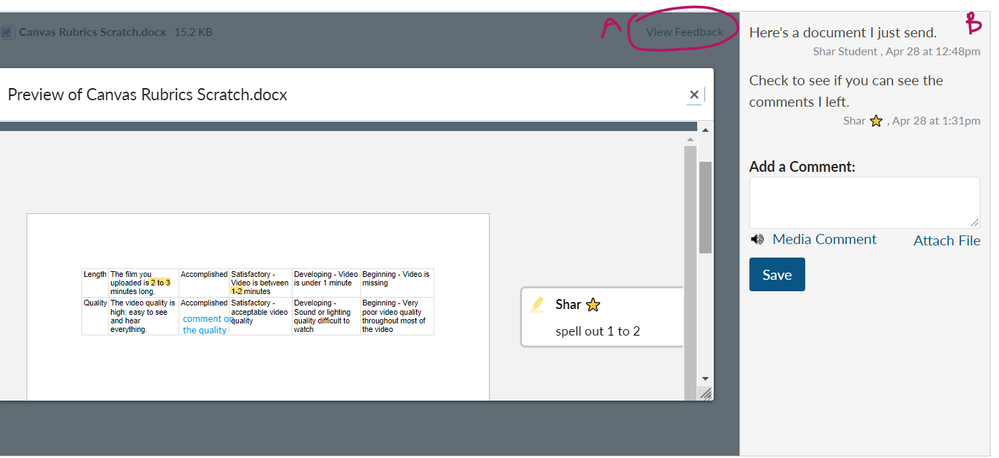This screenshot has height=458, width=999.
Task: Click the resize grip at the preview corner
Action: click(x=705, y=394)
